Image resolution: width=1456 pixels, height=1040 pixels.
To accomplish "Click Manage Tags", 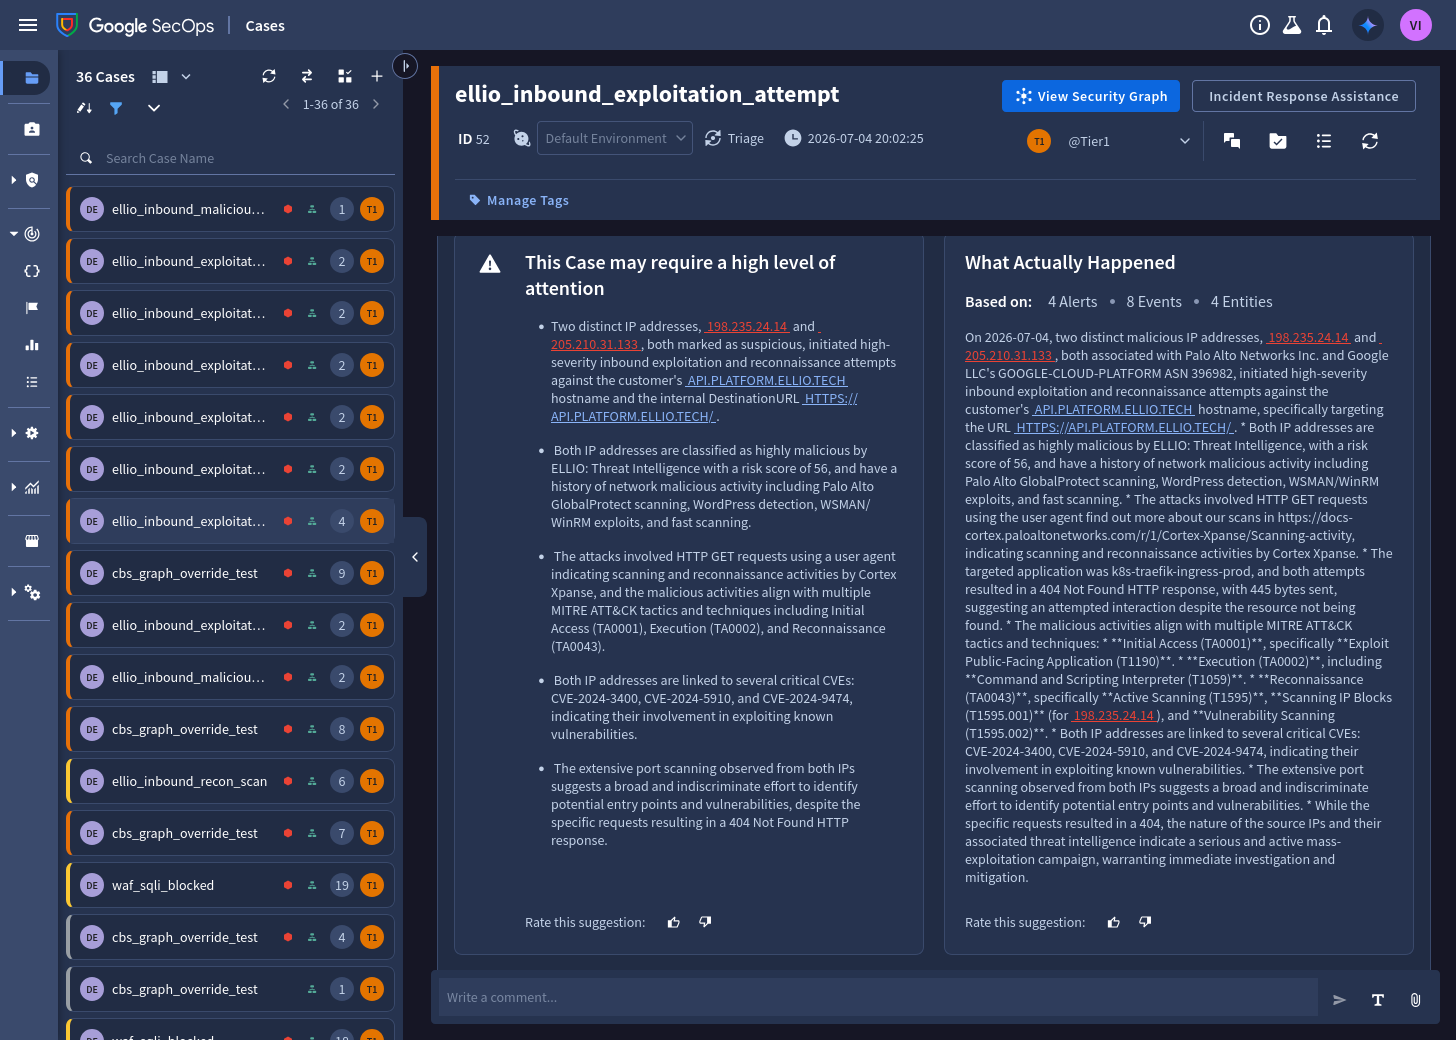I will 519,200.
